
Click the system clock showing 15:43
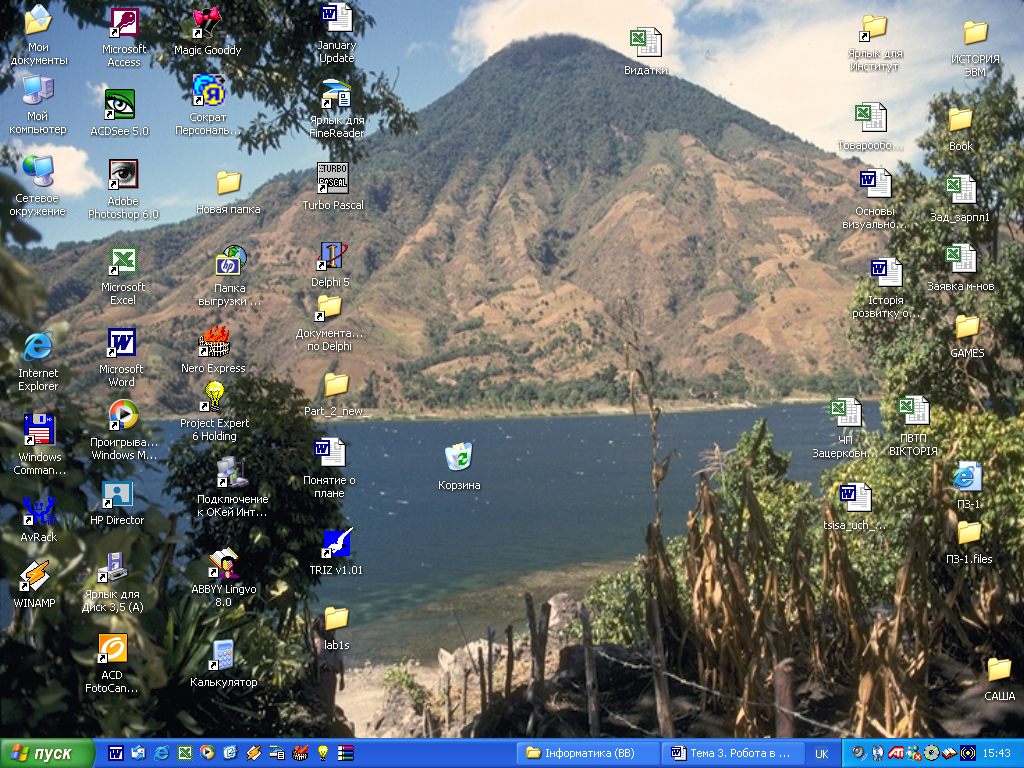click(996, 754)
